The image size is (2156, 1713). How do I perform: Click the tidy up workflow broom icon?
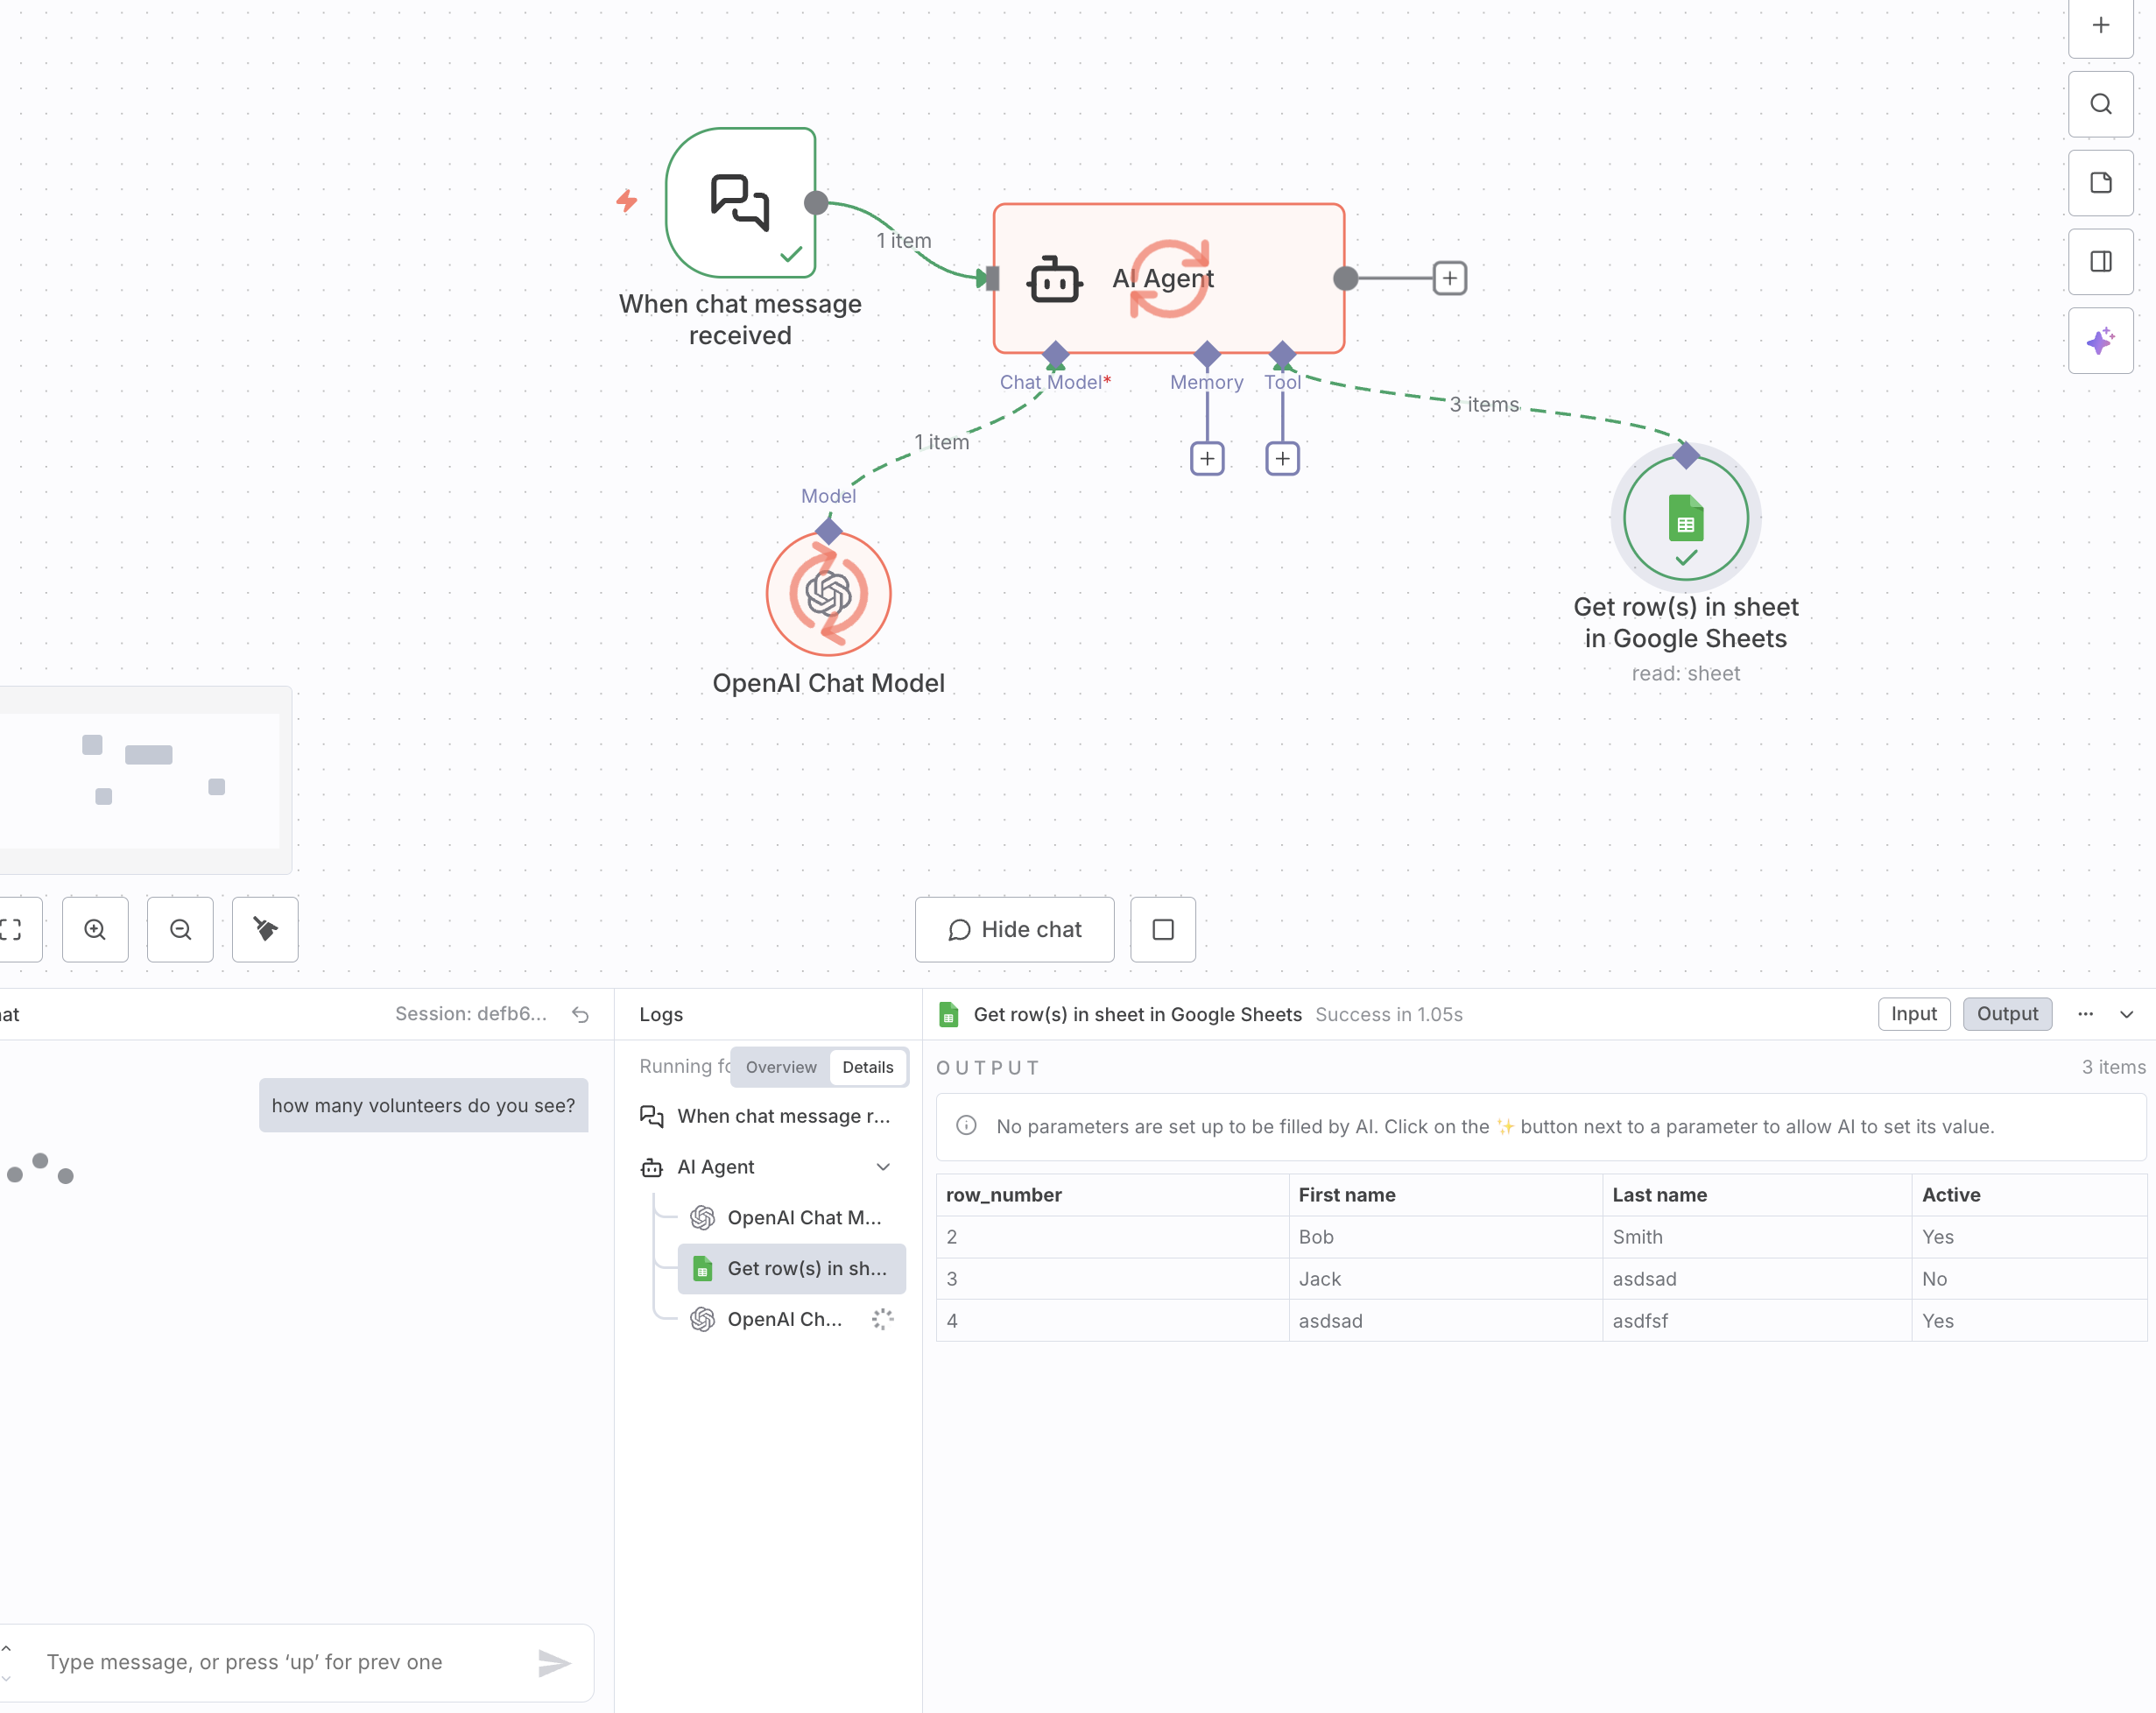click(x=265, y=929)
